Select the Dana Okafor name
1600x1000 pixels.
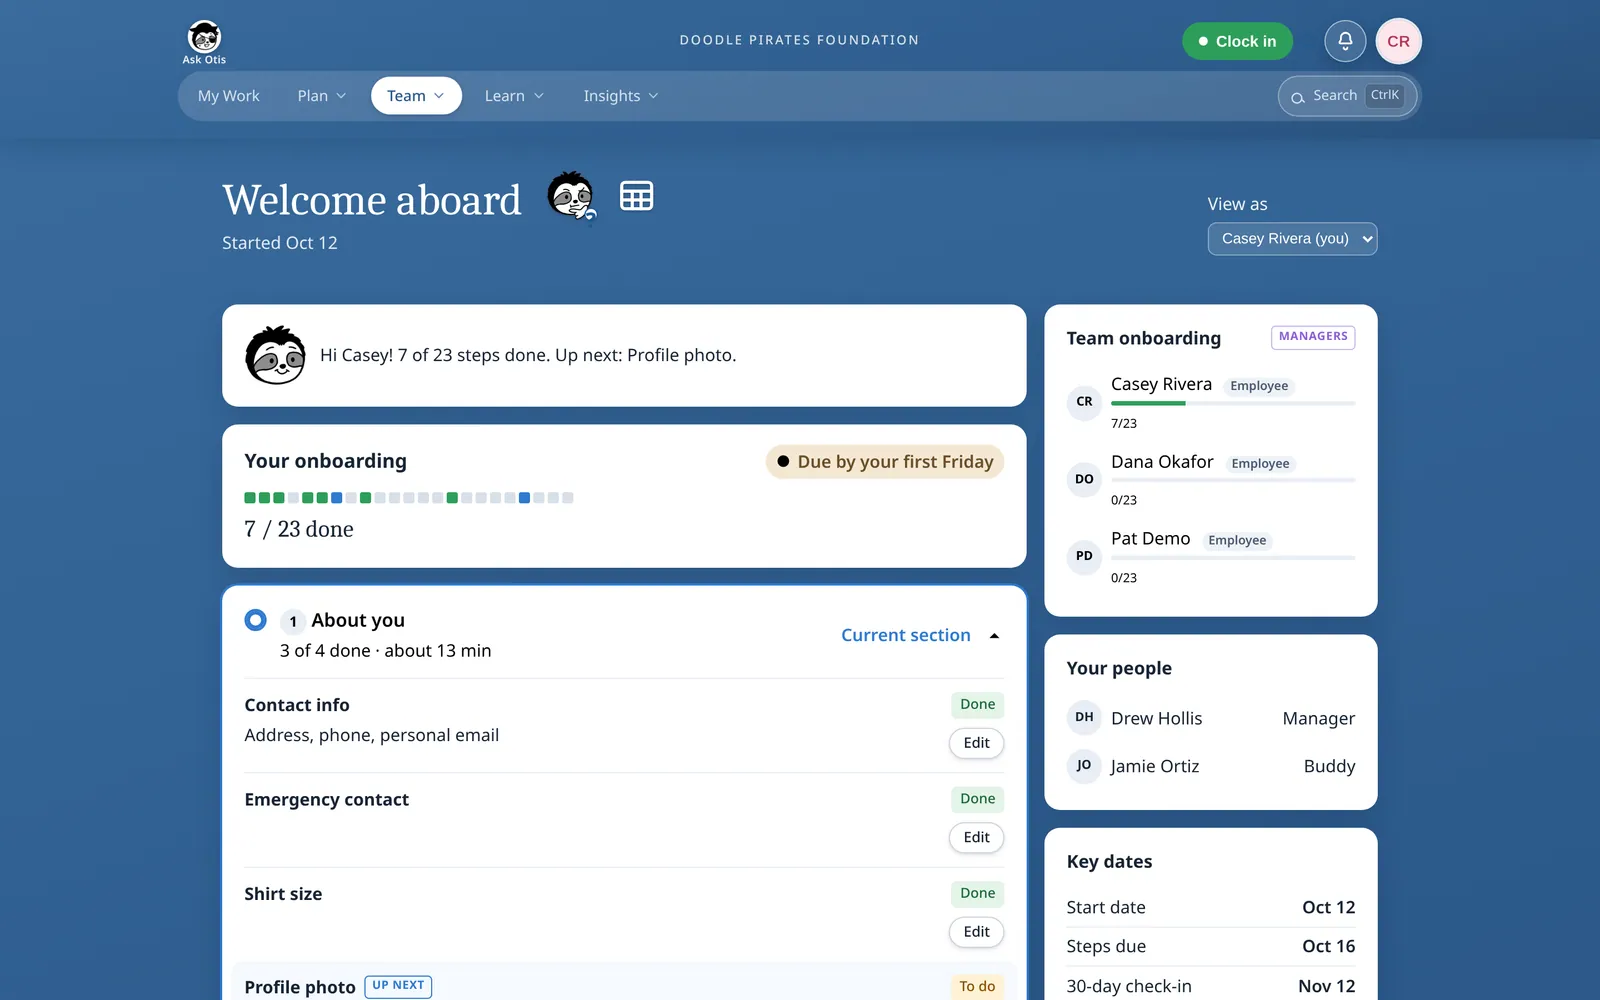[1162, 462]
